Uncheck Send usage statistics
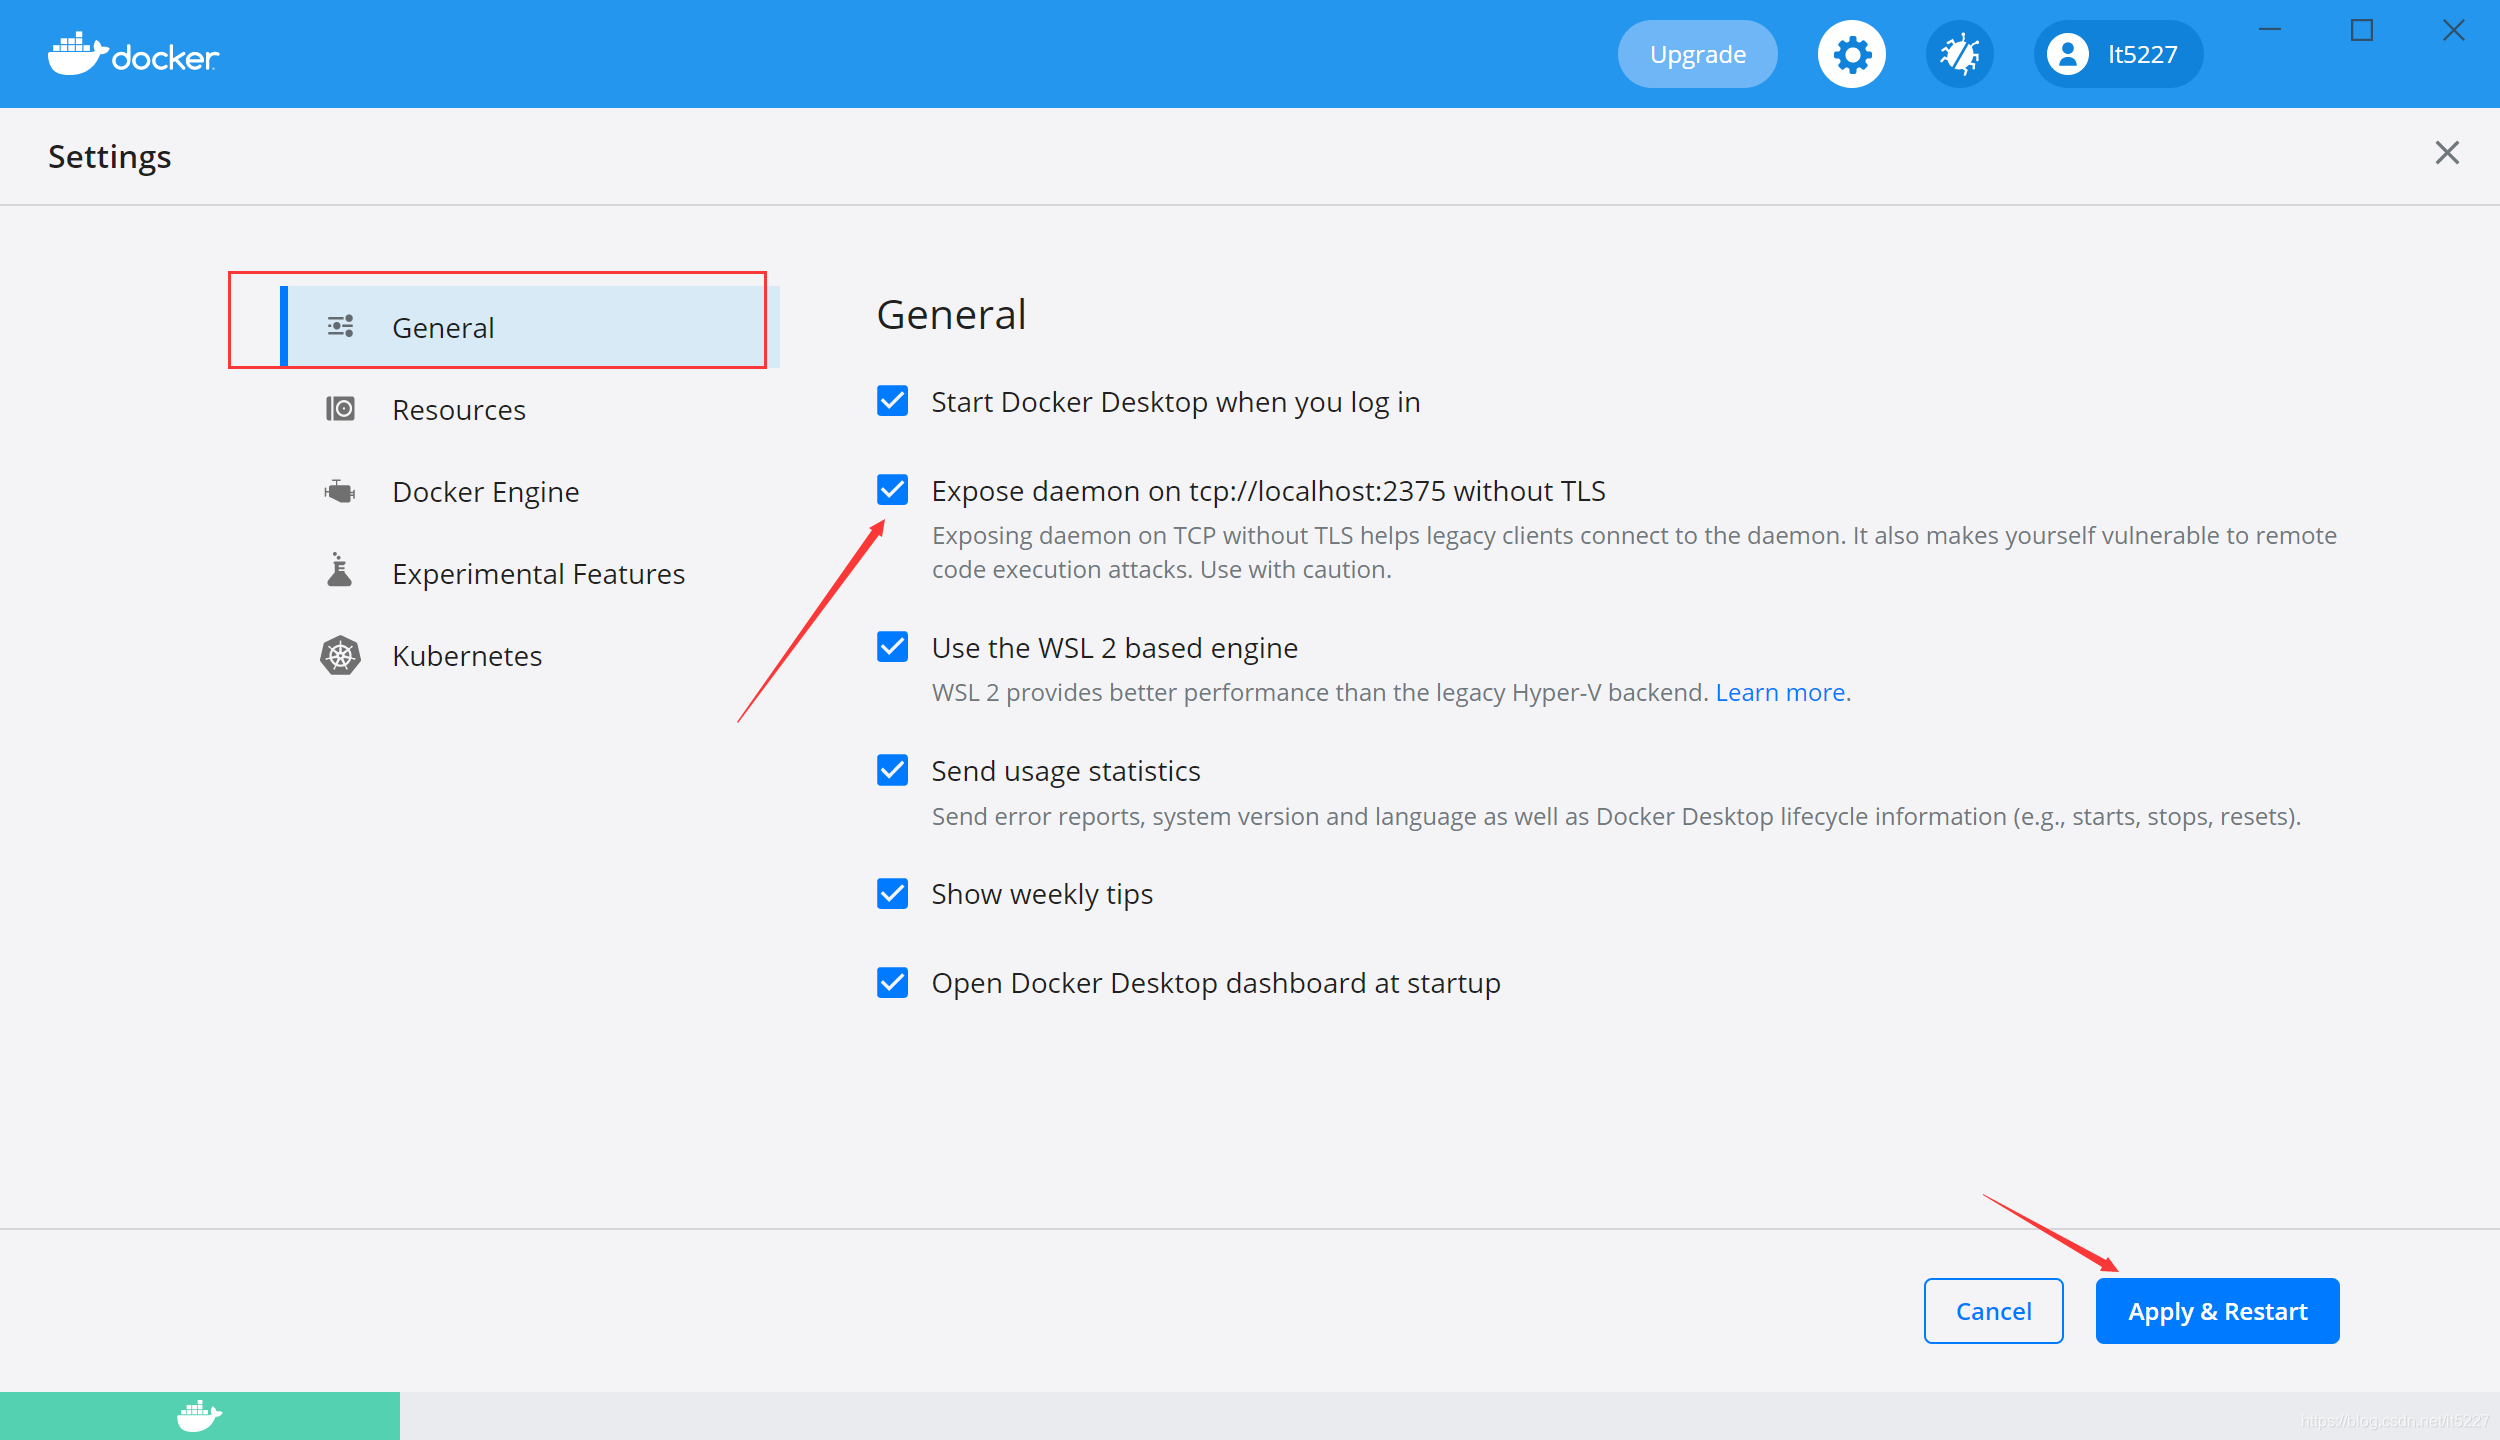Viewport: 2500px width, 1440px height. pyautogui.click(x=892, y=770)
